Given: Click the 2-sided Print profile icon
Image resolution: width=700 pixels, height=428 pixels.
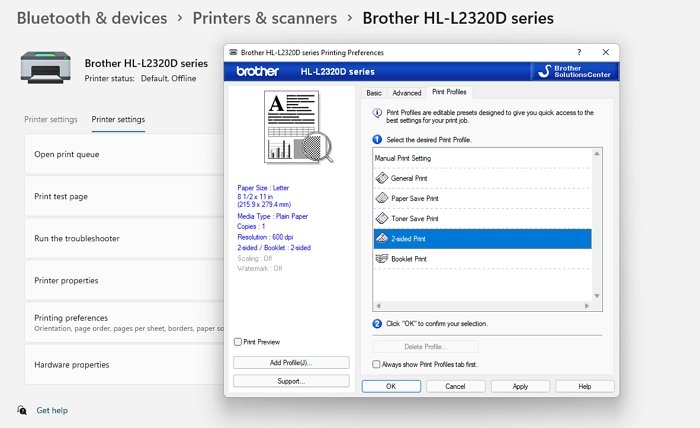Looking at the screenshot, I should (382, 238).
